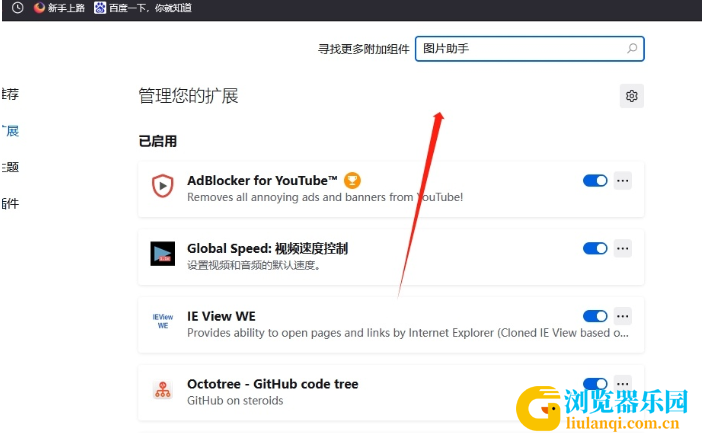Image resolution: width=702 pixels, height=433 pixels.
Task: Disable Octotree GitHub code tree toggle
Action: pyautogui.click(x=595, y=383)
